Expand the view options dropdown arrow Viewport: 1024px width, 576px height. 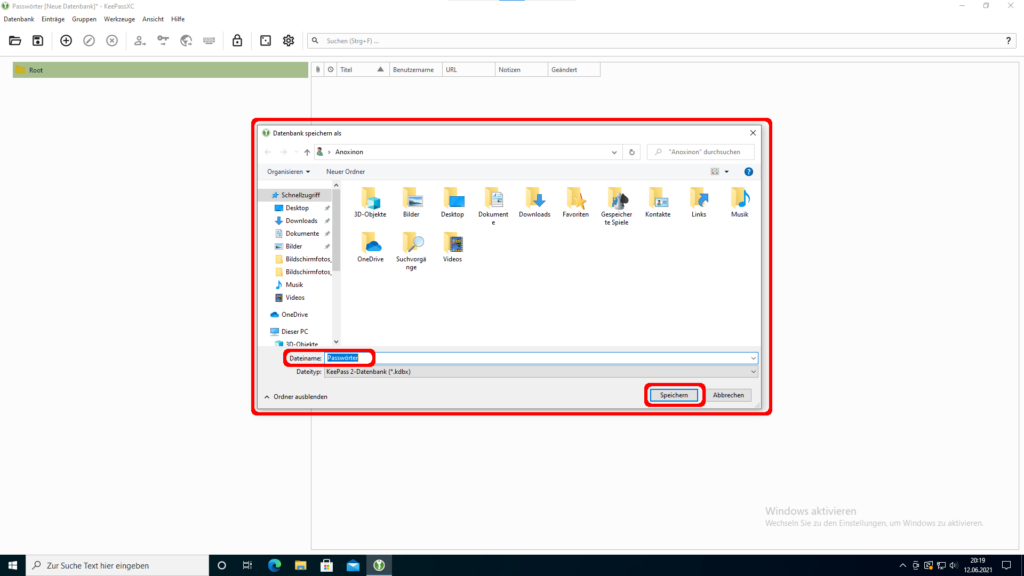(x=726, y=172)
